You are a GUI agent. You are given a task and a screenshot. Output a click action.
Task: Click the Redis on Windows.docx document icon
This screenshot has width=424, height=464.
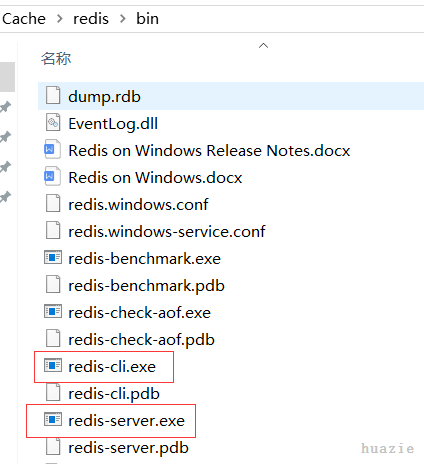52,176
